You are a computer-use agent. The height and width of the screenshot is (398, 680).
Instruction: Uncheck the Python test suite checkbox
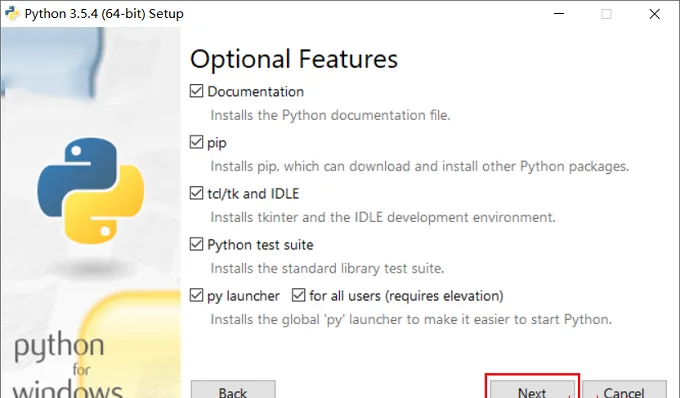(196, 245)
